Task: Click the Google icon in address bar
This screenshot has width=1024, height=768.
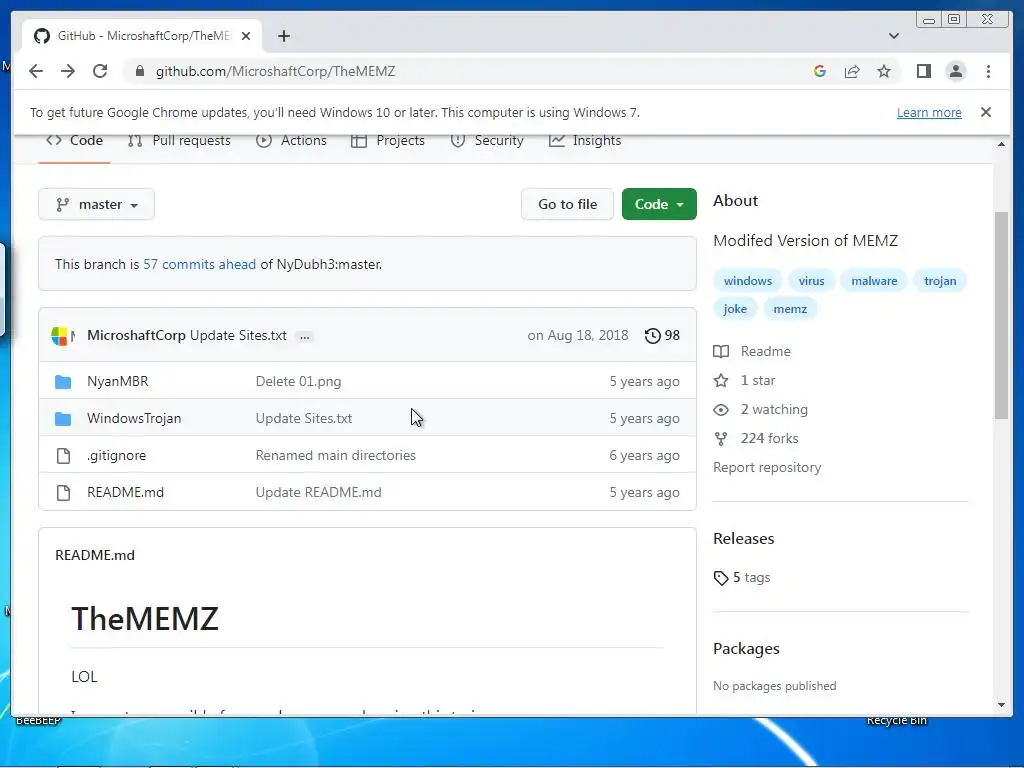Action: click(820, 71)
